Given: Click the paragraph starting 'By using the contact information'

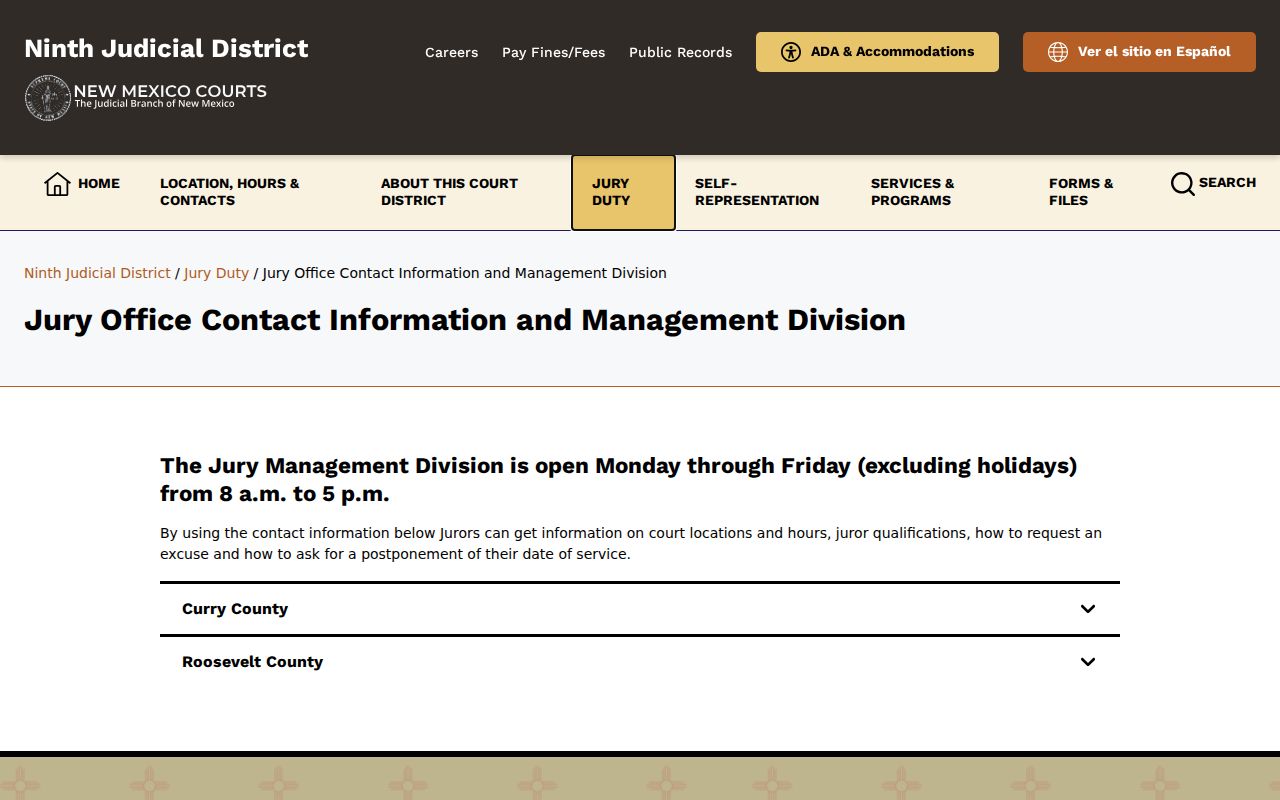Looking at the screenshot, I should point(631,543).
